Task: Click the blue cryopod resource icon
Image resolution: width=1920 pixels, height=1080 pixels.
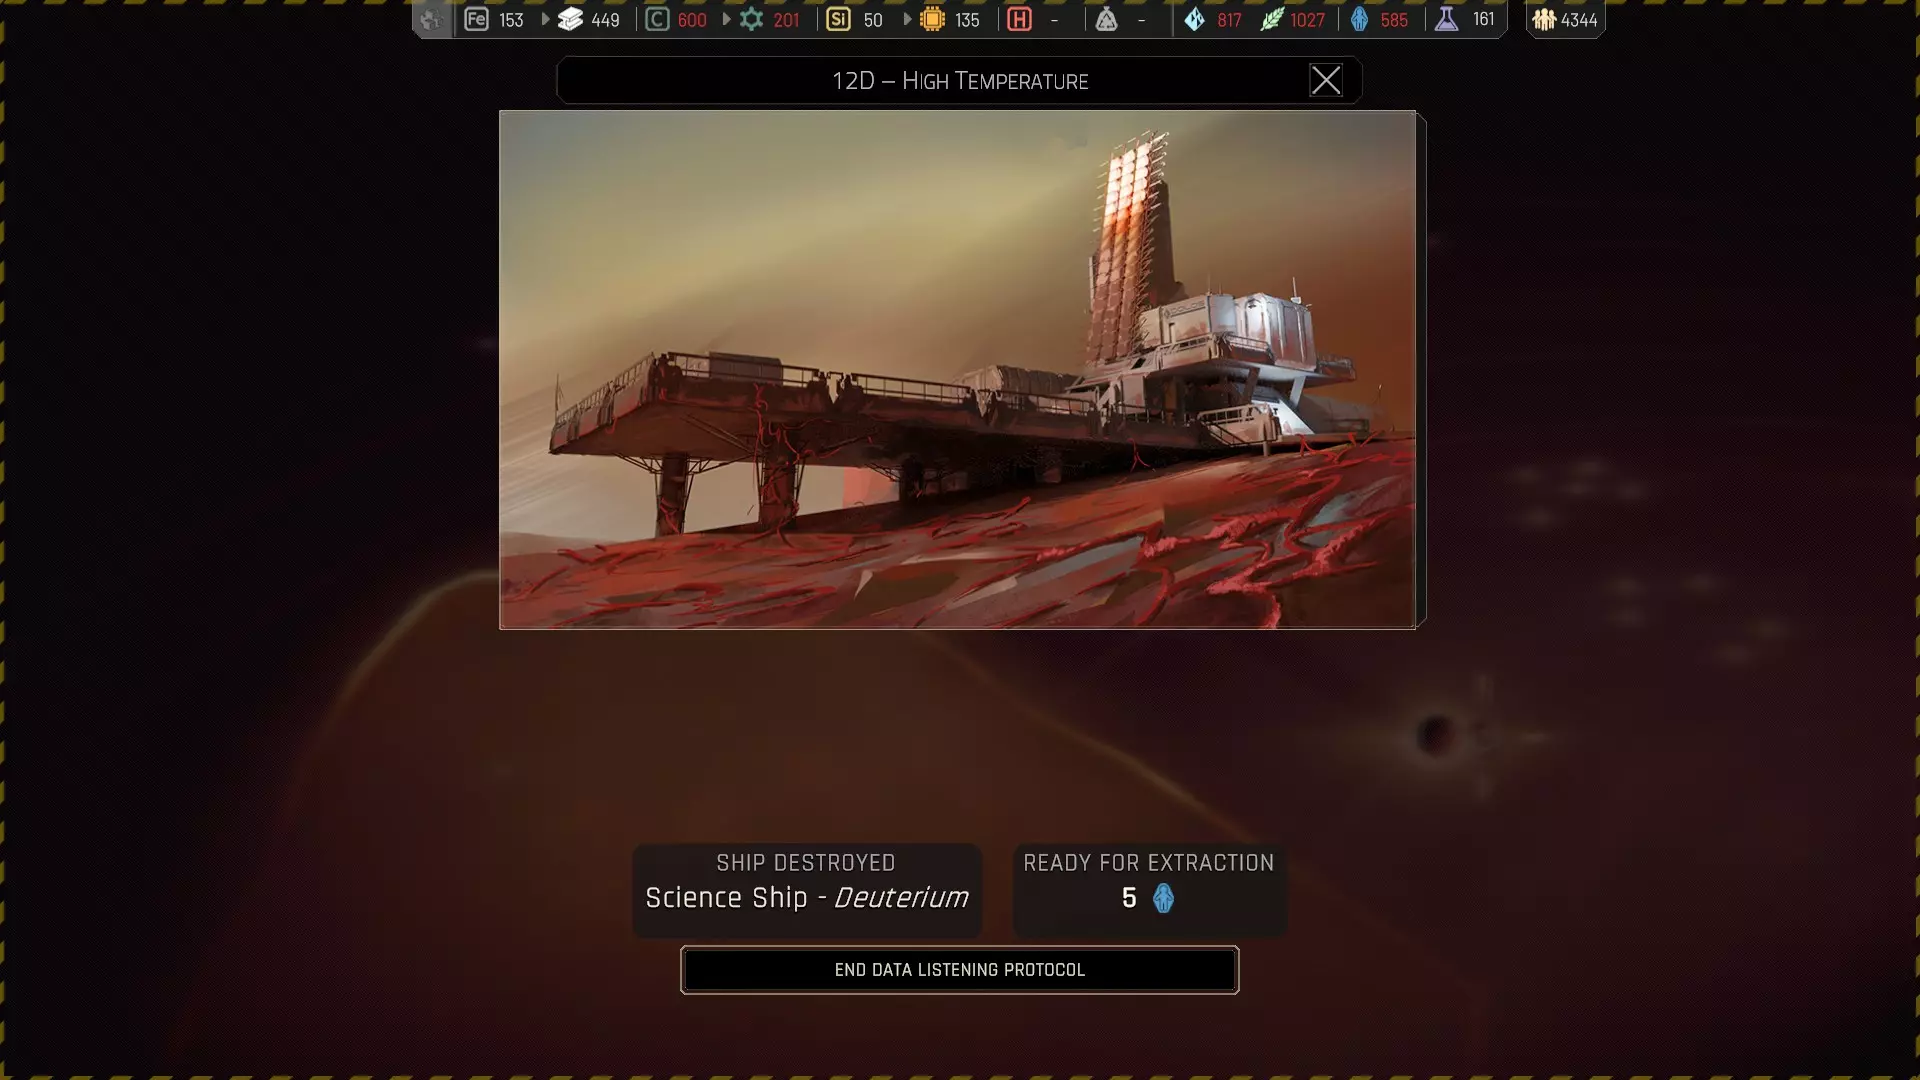Action: click(1359, 19)
